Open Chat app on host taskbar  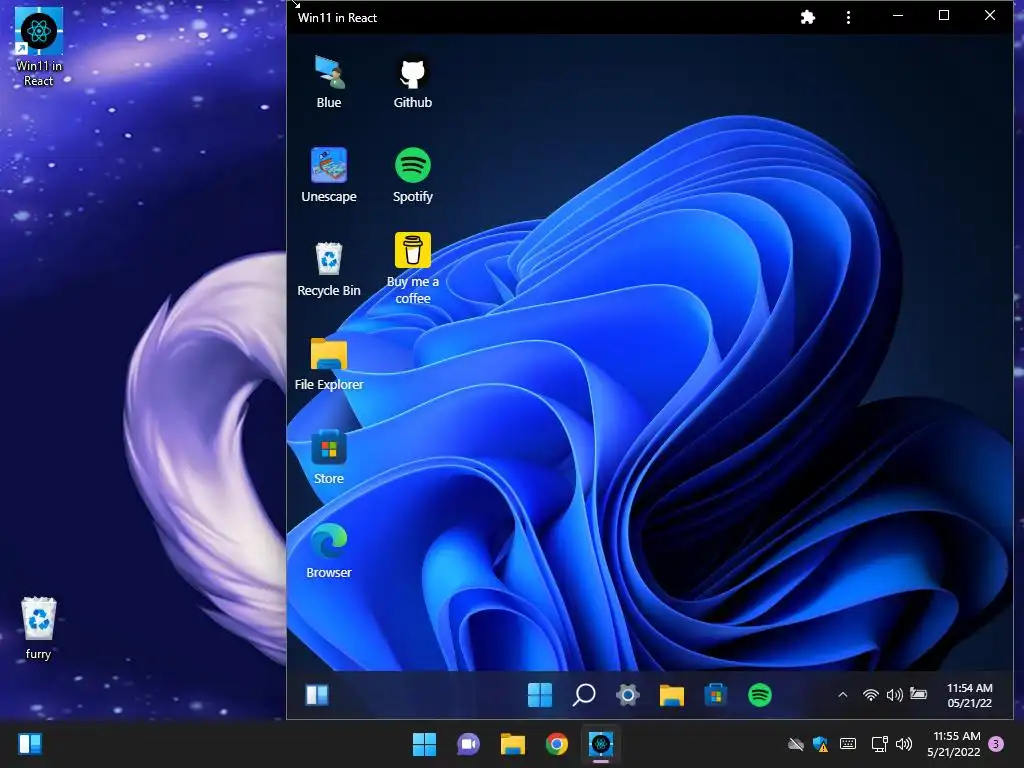468,744
